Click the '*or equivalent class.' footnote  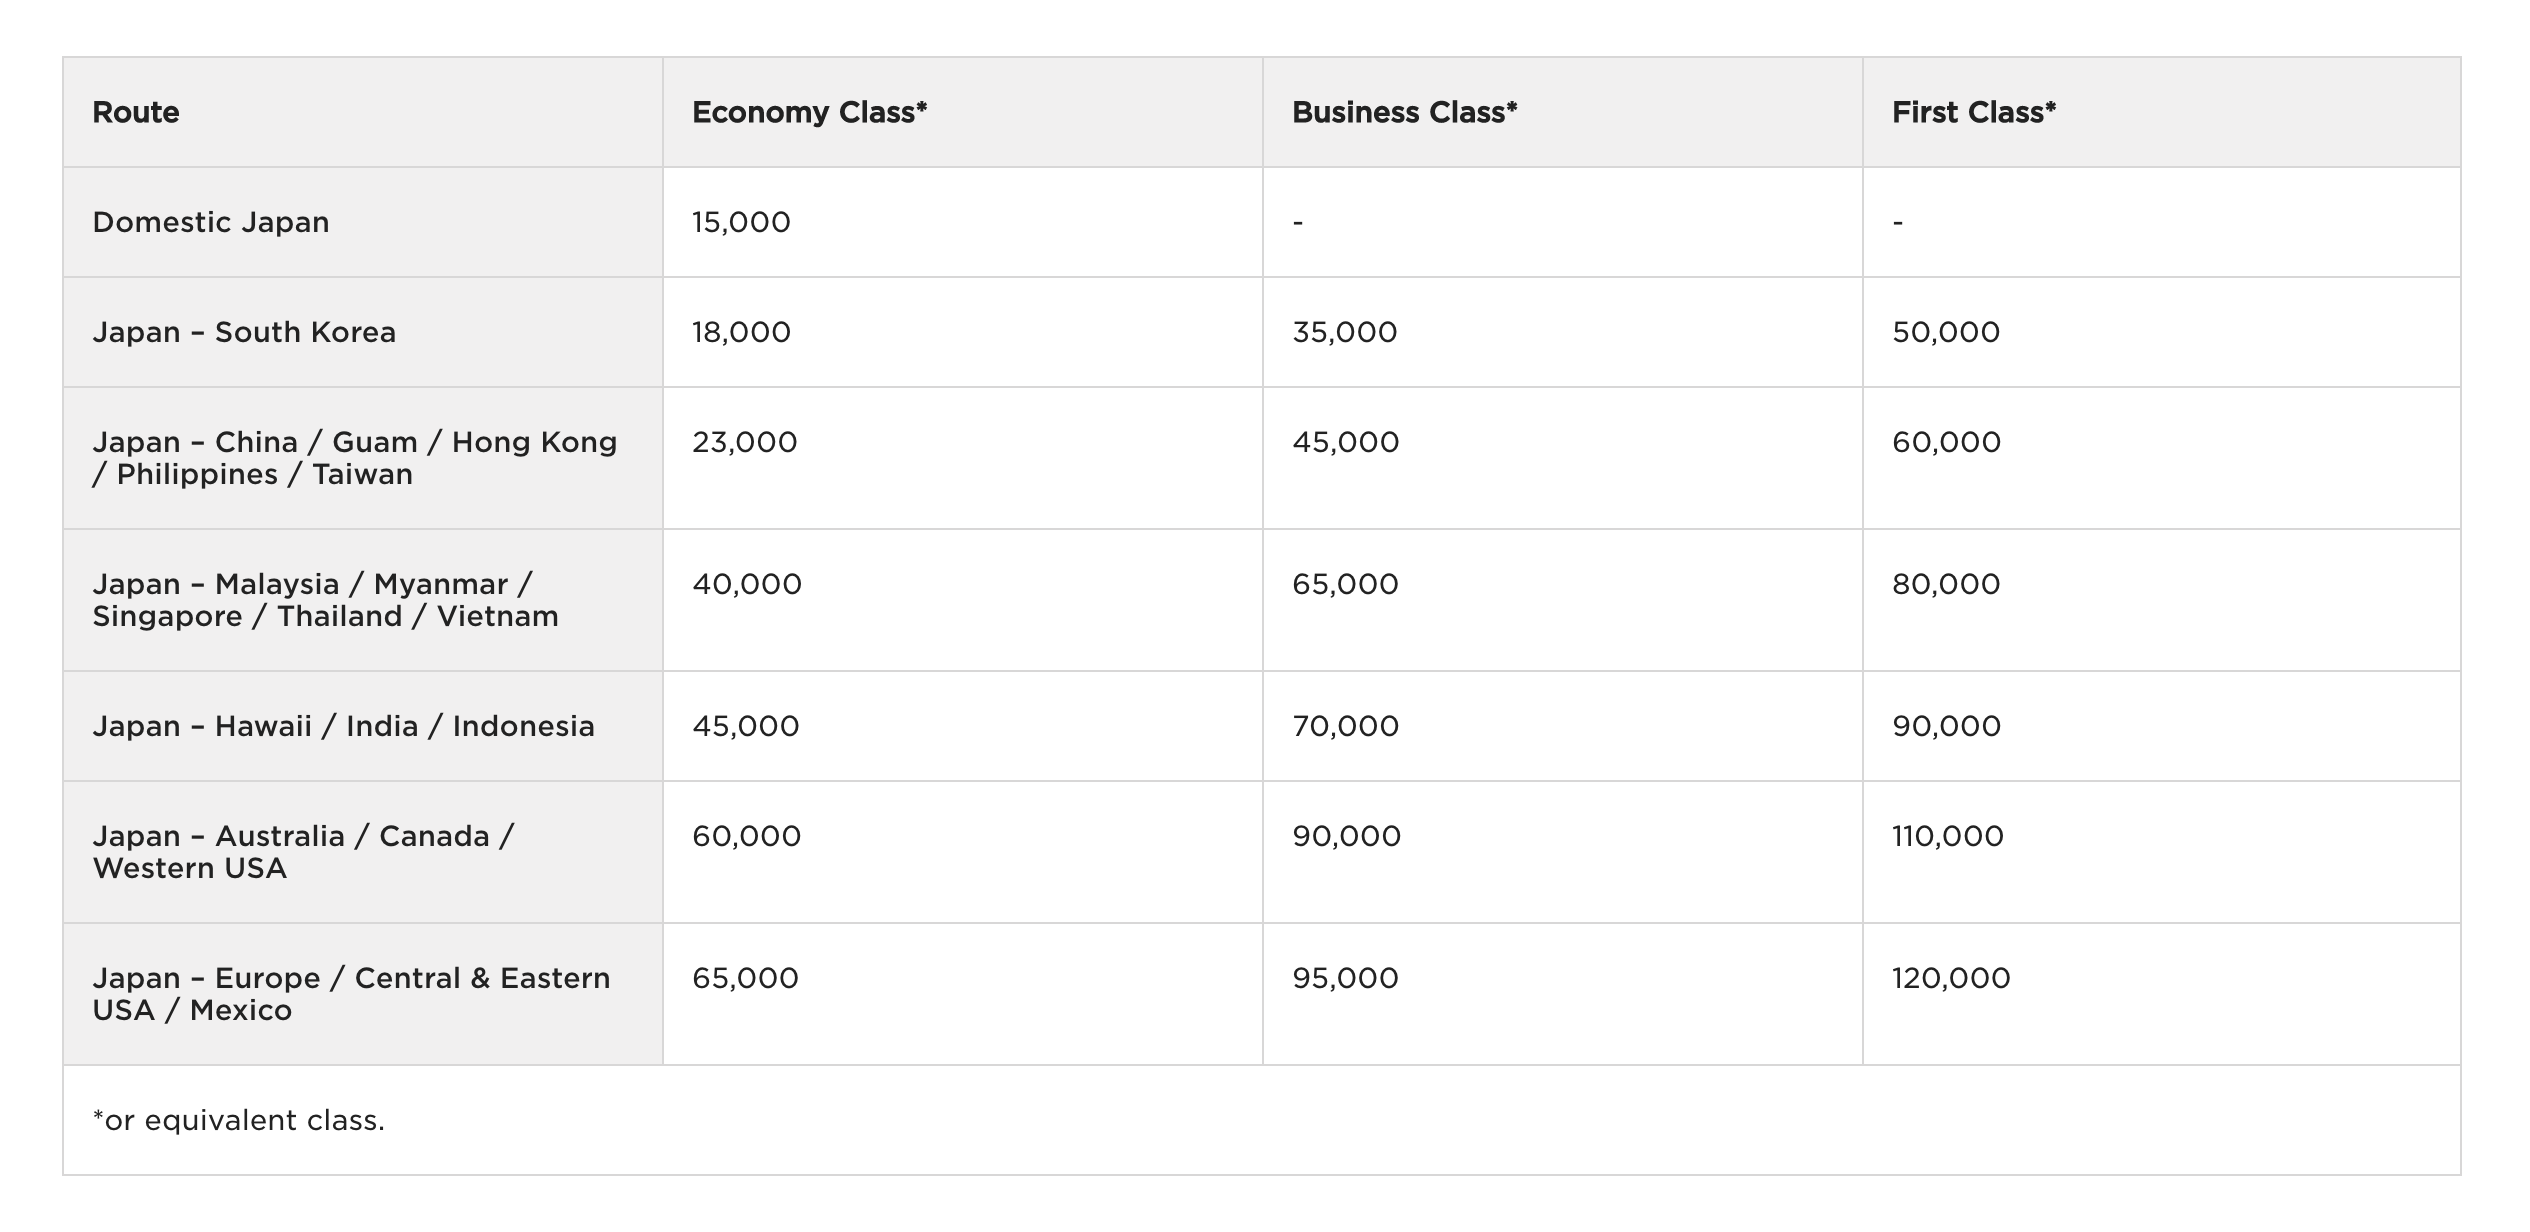(239, 1120)
